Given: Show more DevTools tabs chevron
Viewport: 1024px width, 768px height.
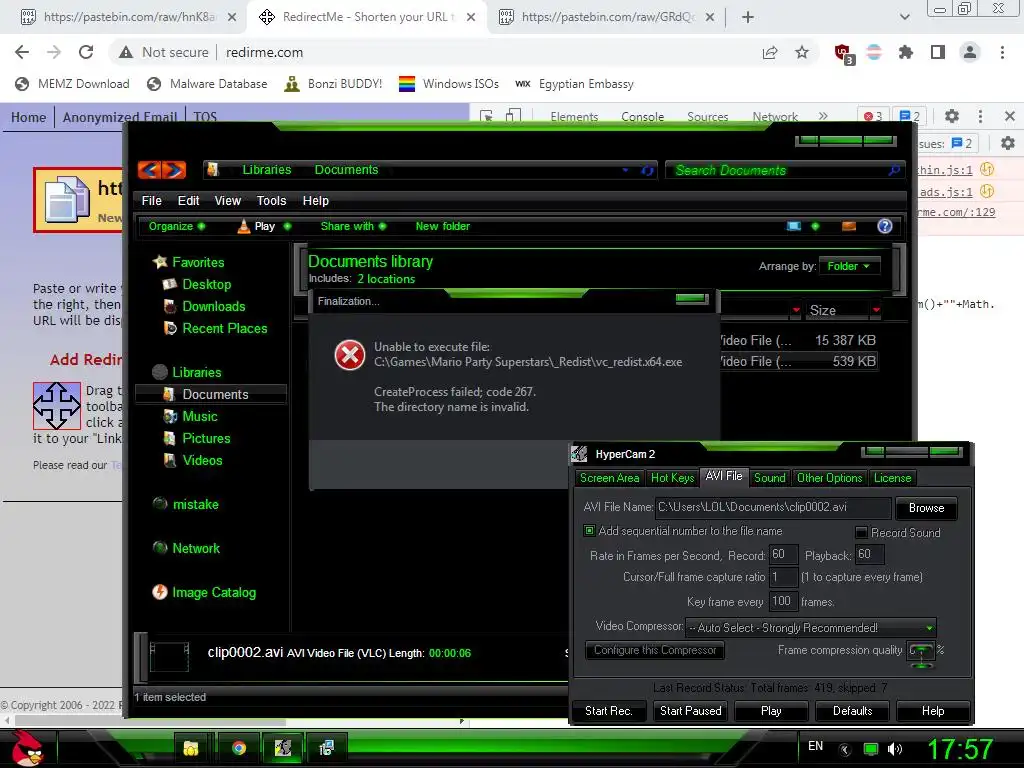Looking at the screenshot, I should (823, 116).
